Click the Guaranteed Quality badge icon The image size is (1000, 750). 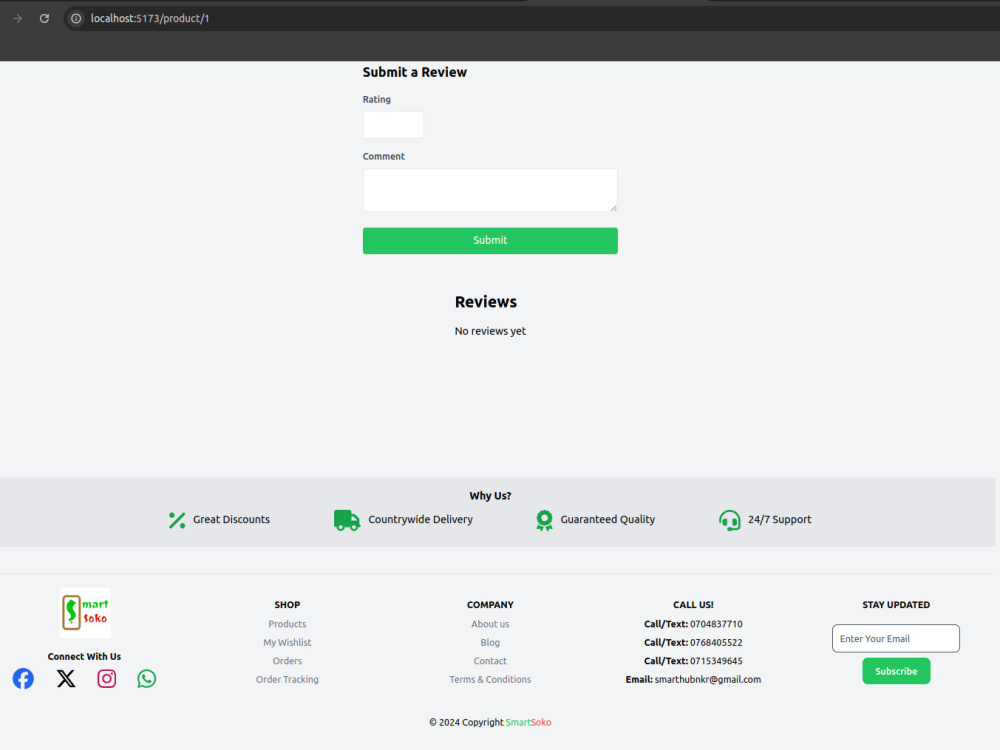tap(544, 520)
